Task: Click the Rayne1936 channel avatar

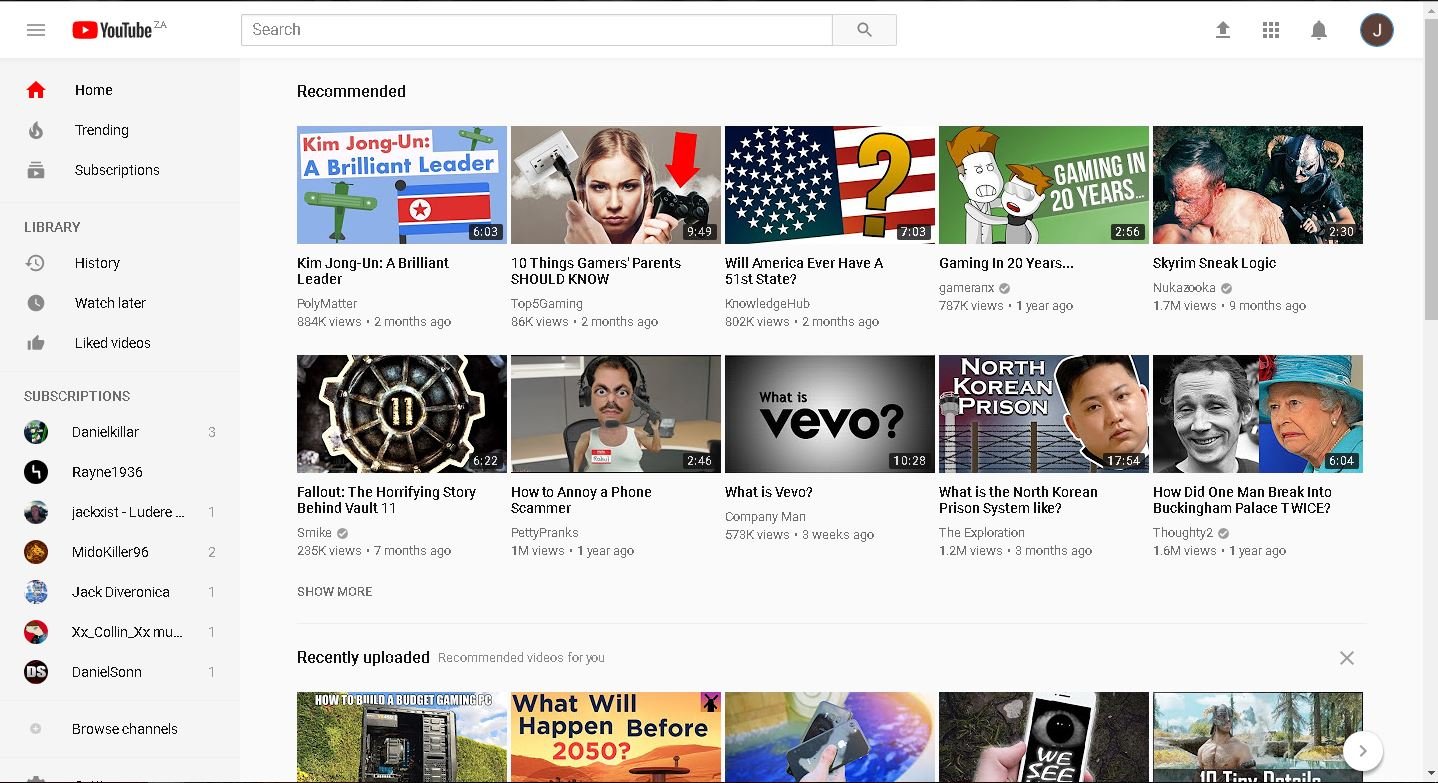Action: (36, 472)
